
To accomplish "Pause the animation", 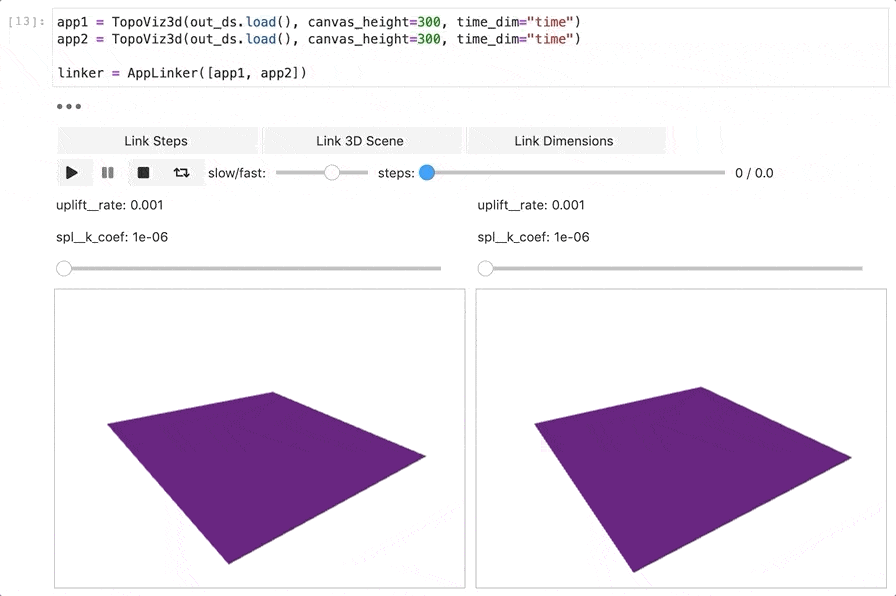I will tap(107, 173).
